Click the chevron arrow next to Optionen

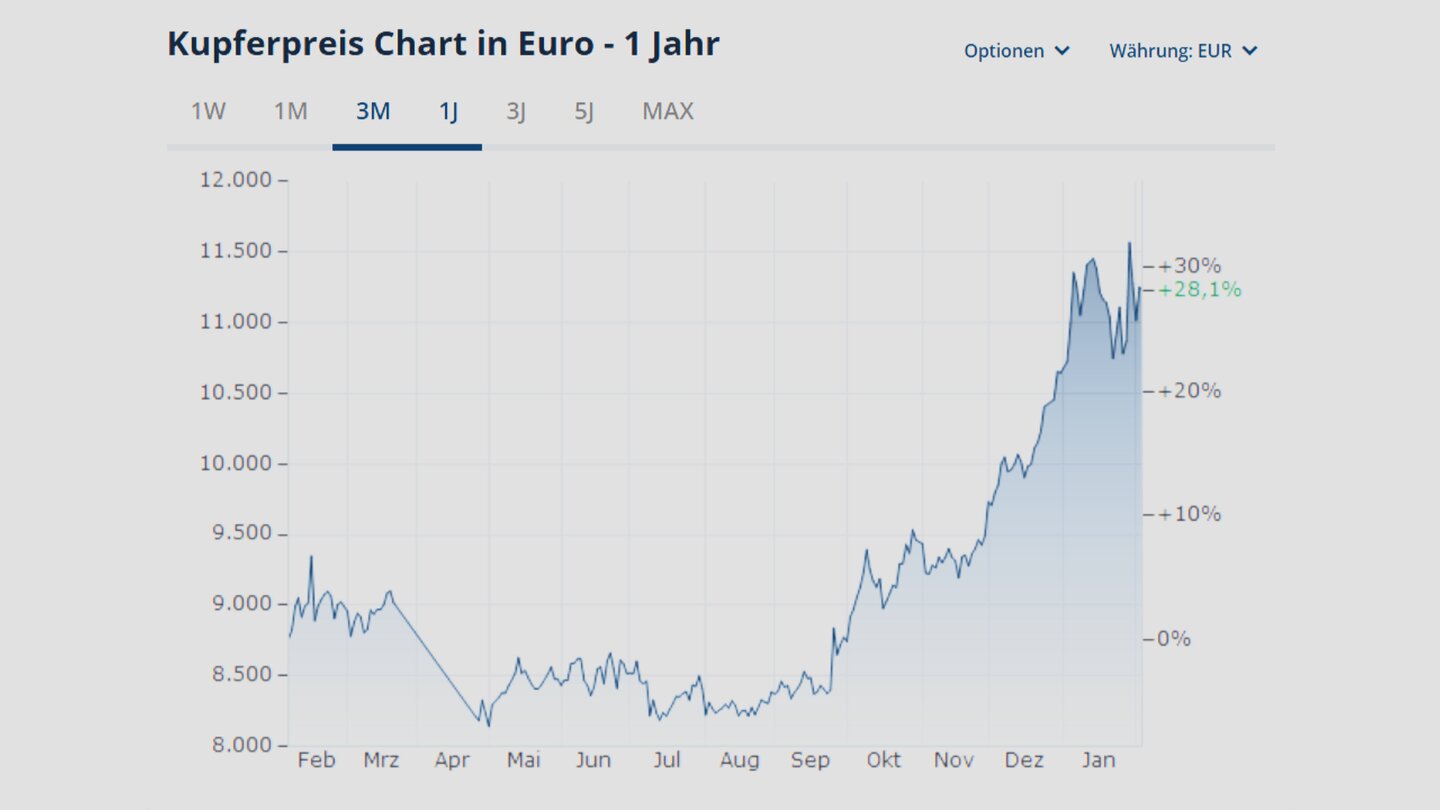[x=1062, y=51]
